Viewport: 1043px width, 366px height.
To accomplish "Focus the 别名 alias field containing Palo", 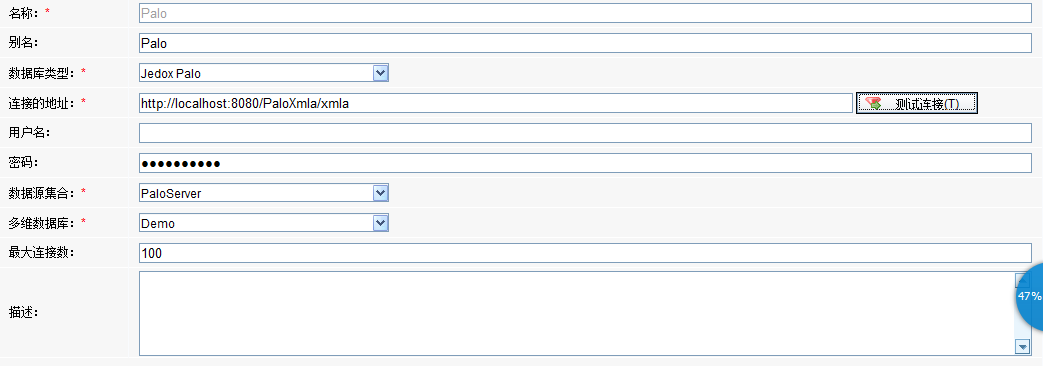I will pos(585,43).
